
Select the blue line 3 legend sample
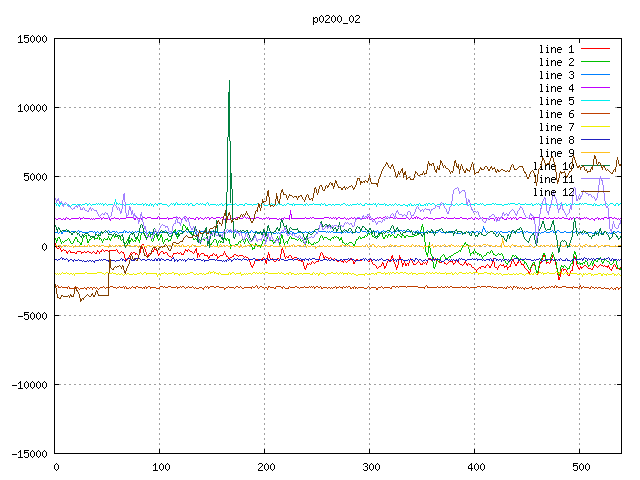pos(596,75)
